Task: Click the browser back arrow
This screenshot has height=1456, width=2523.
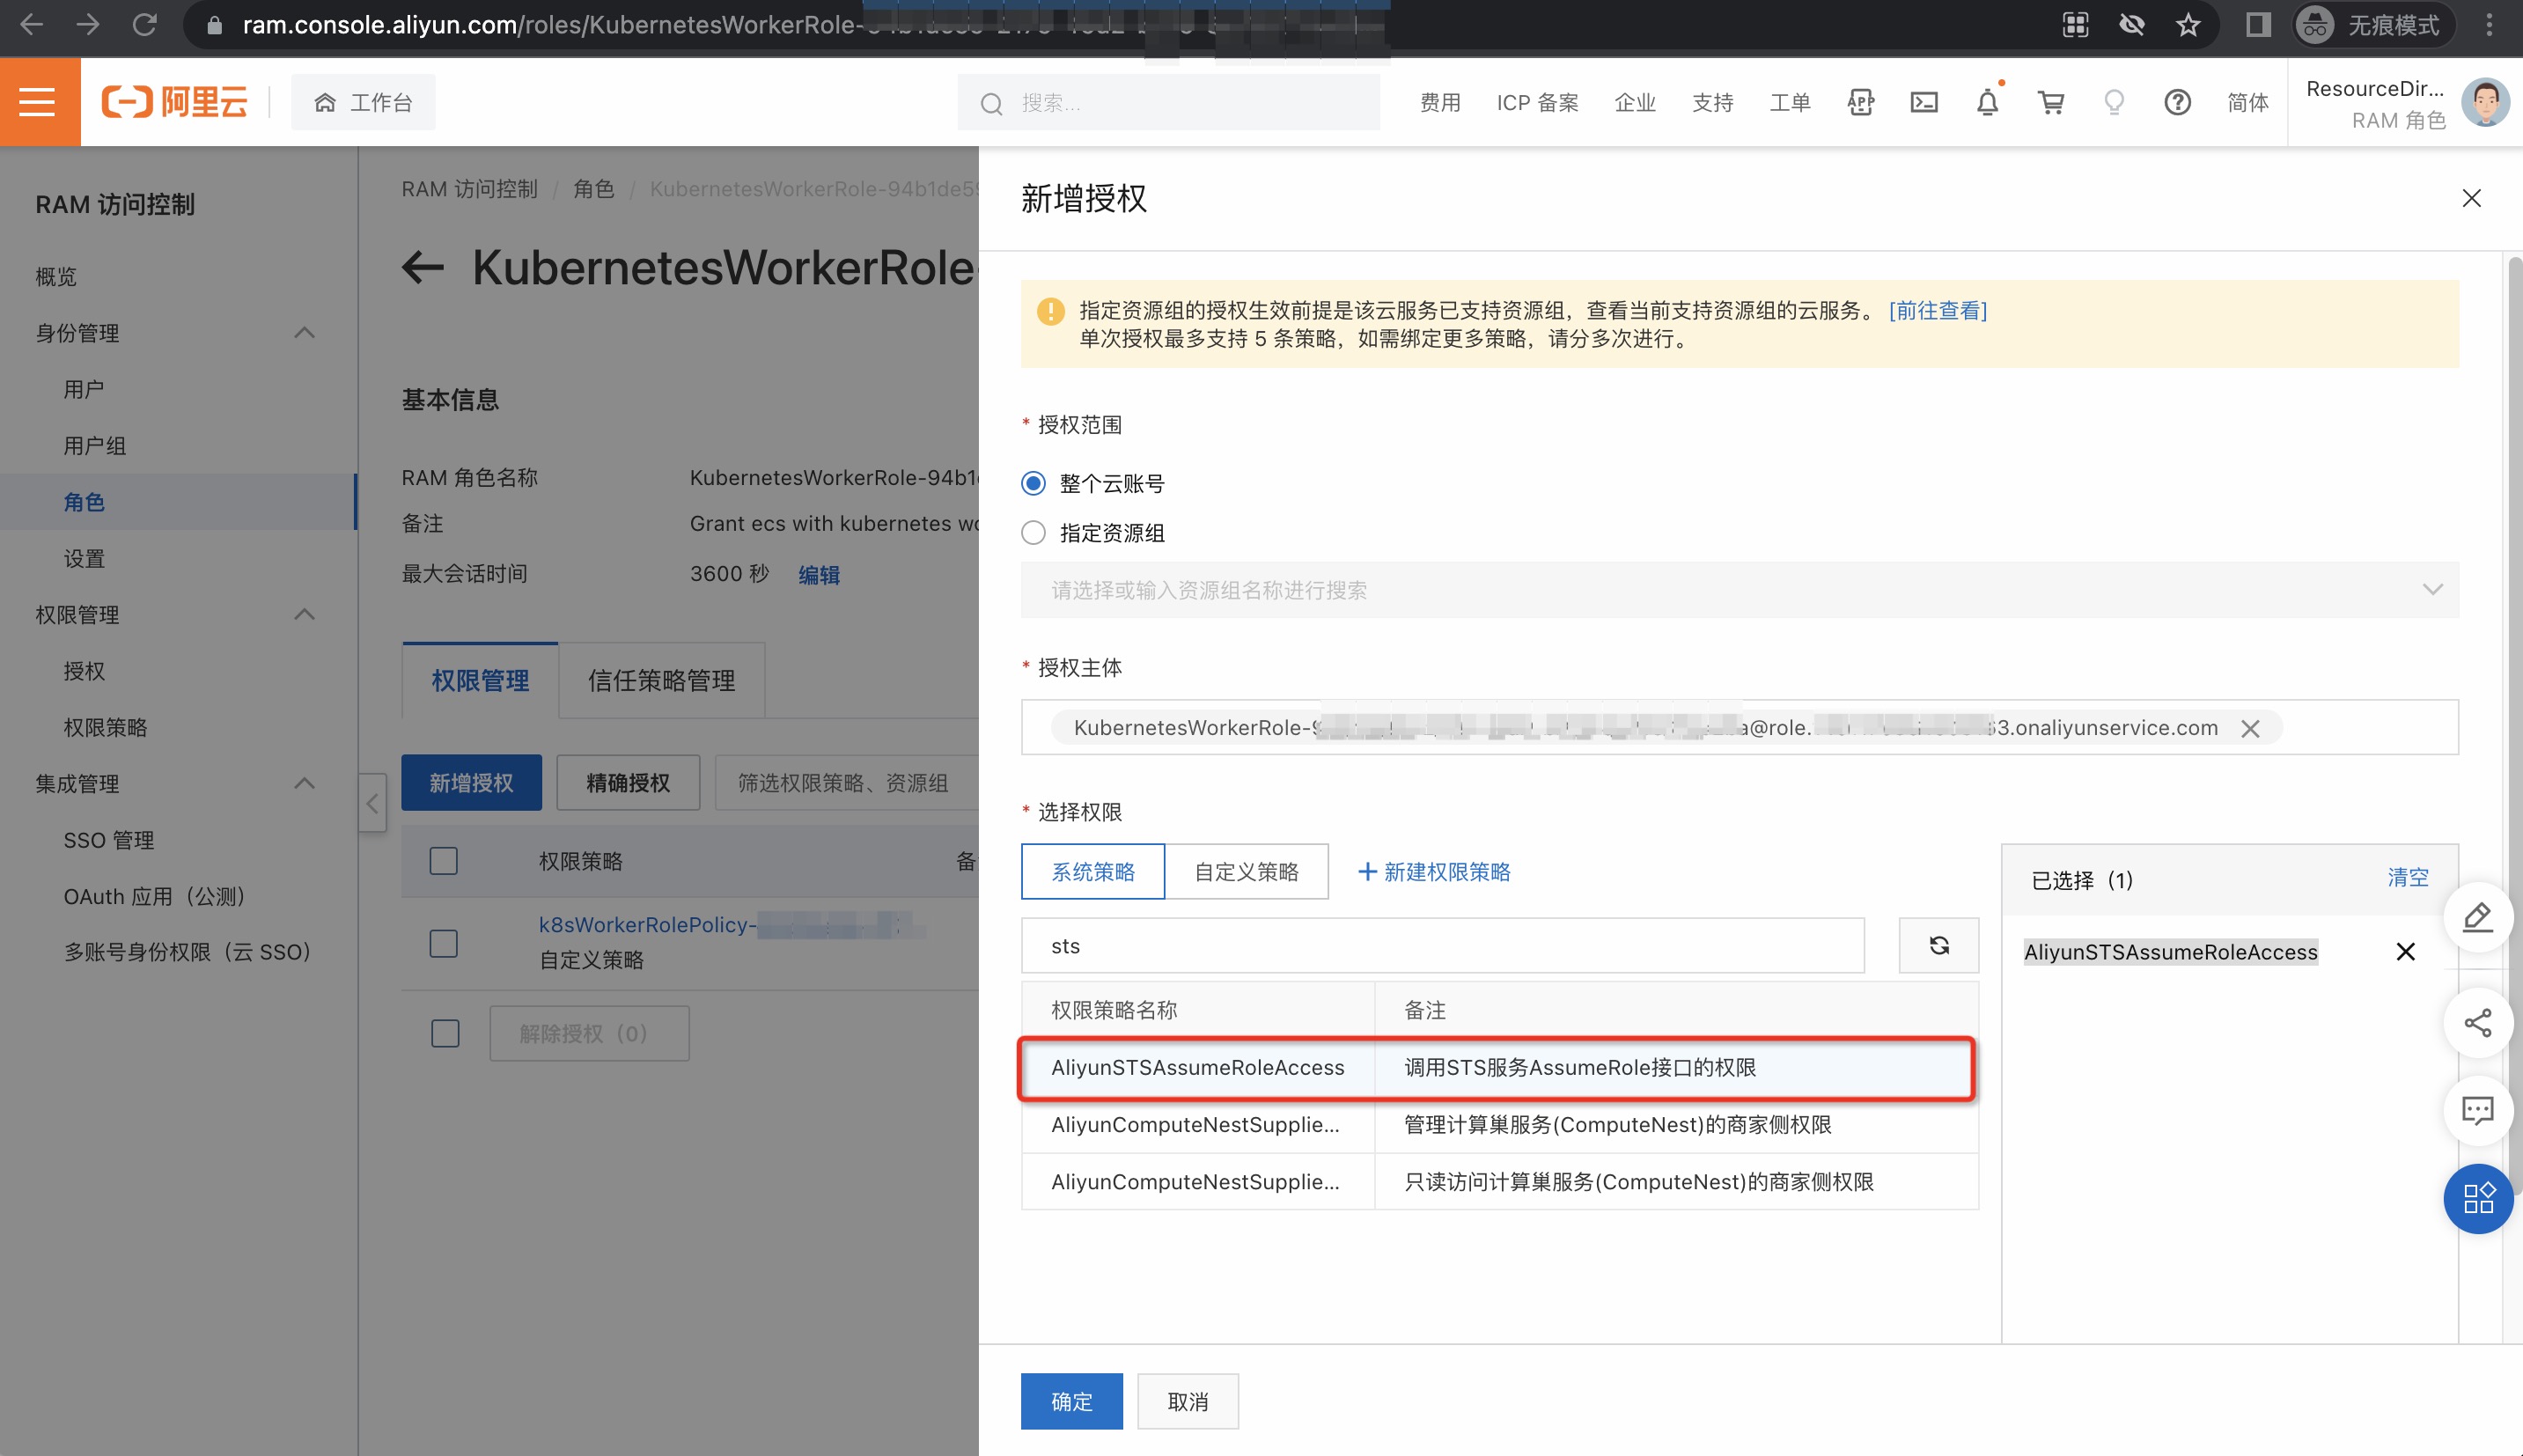Action: pyautogui.click(x=32, y=25)
